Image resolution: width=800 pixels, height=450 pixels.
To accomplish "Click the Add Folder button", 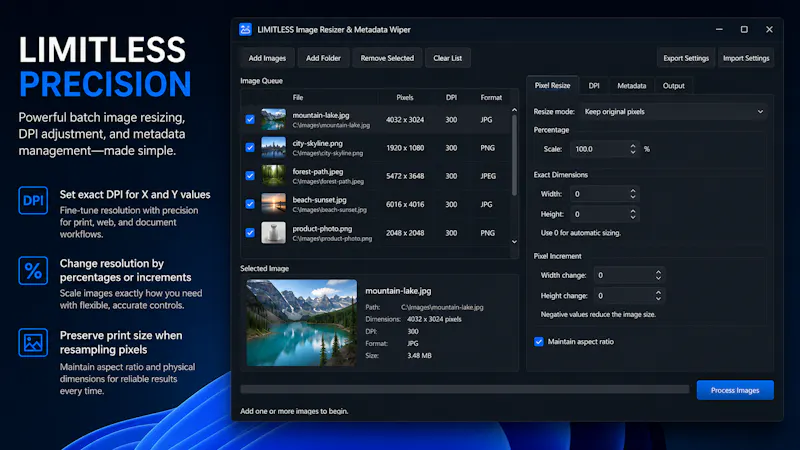I will (x=323, y=58).
